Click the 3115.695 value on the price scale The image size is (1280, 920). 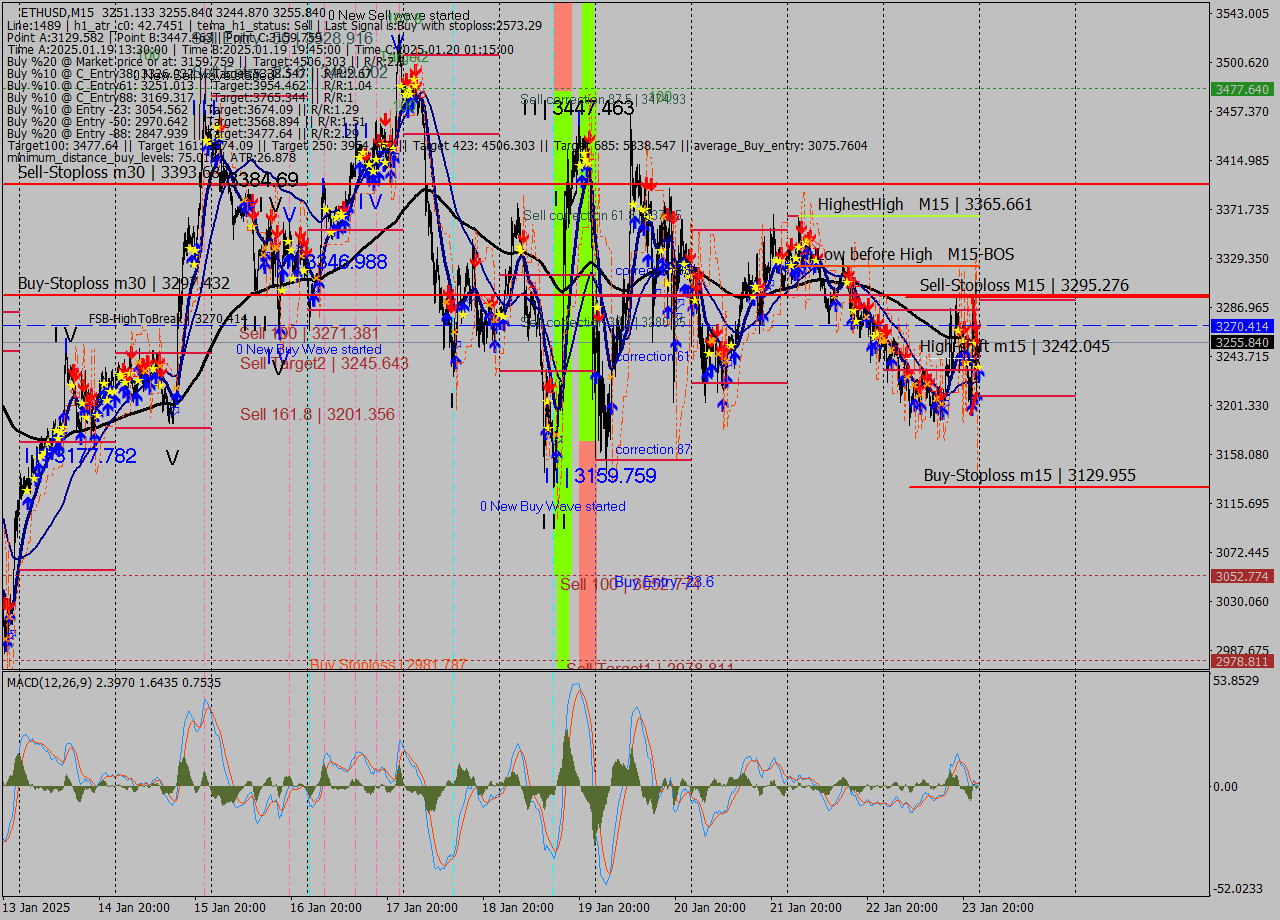(1243, 503)
